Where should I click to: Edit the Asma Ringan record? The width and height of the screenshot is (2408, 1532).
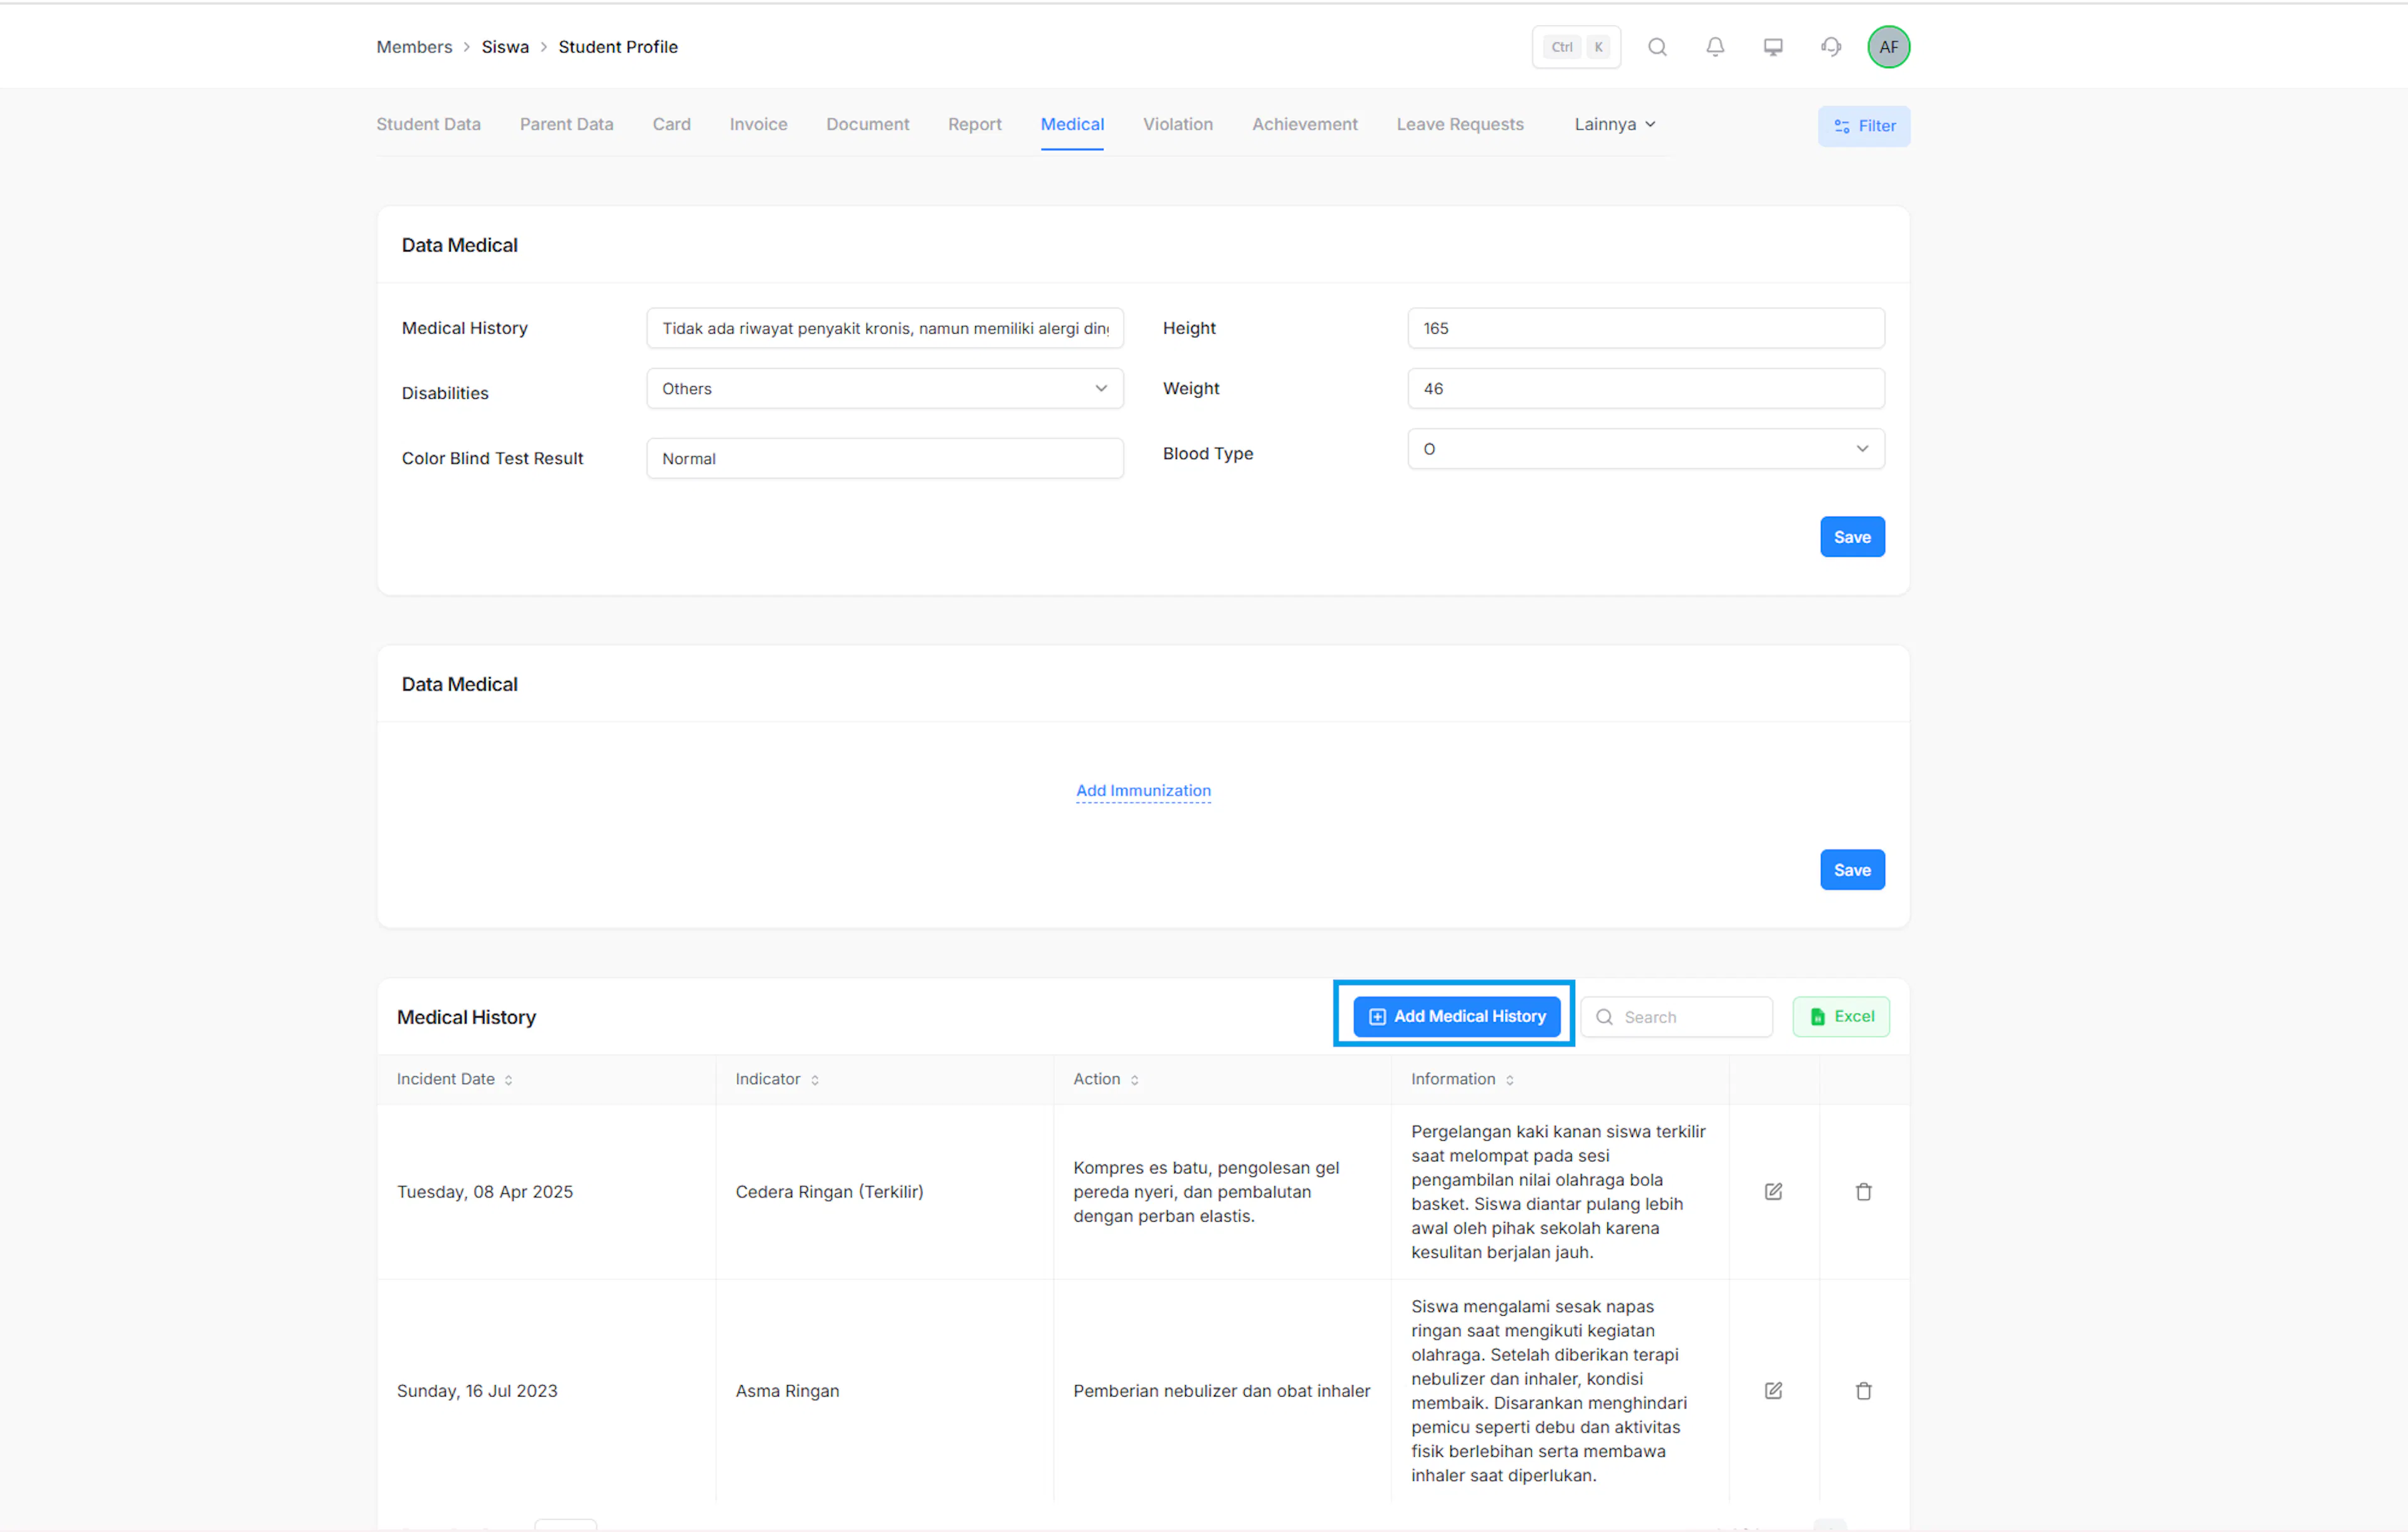coord(1773,1390)
